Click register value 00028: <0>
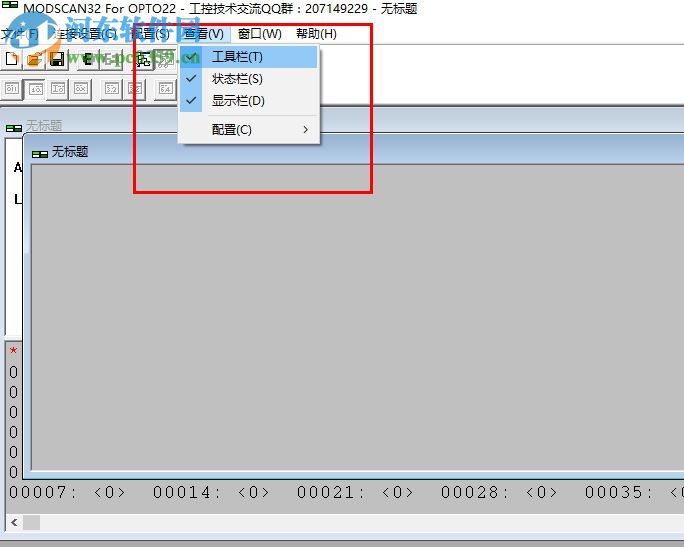 click(x=499, y=492)
